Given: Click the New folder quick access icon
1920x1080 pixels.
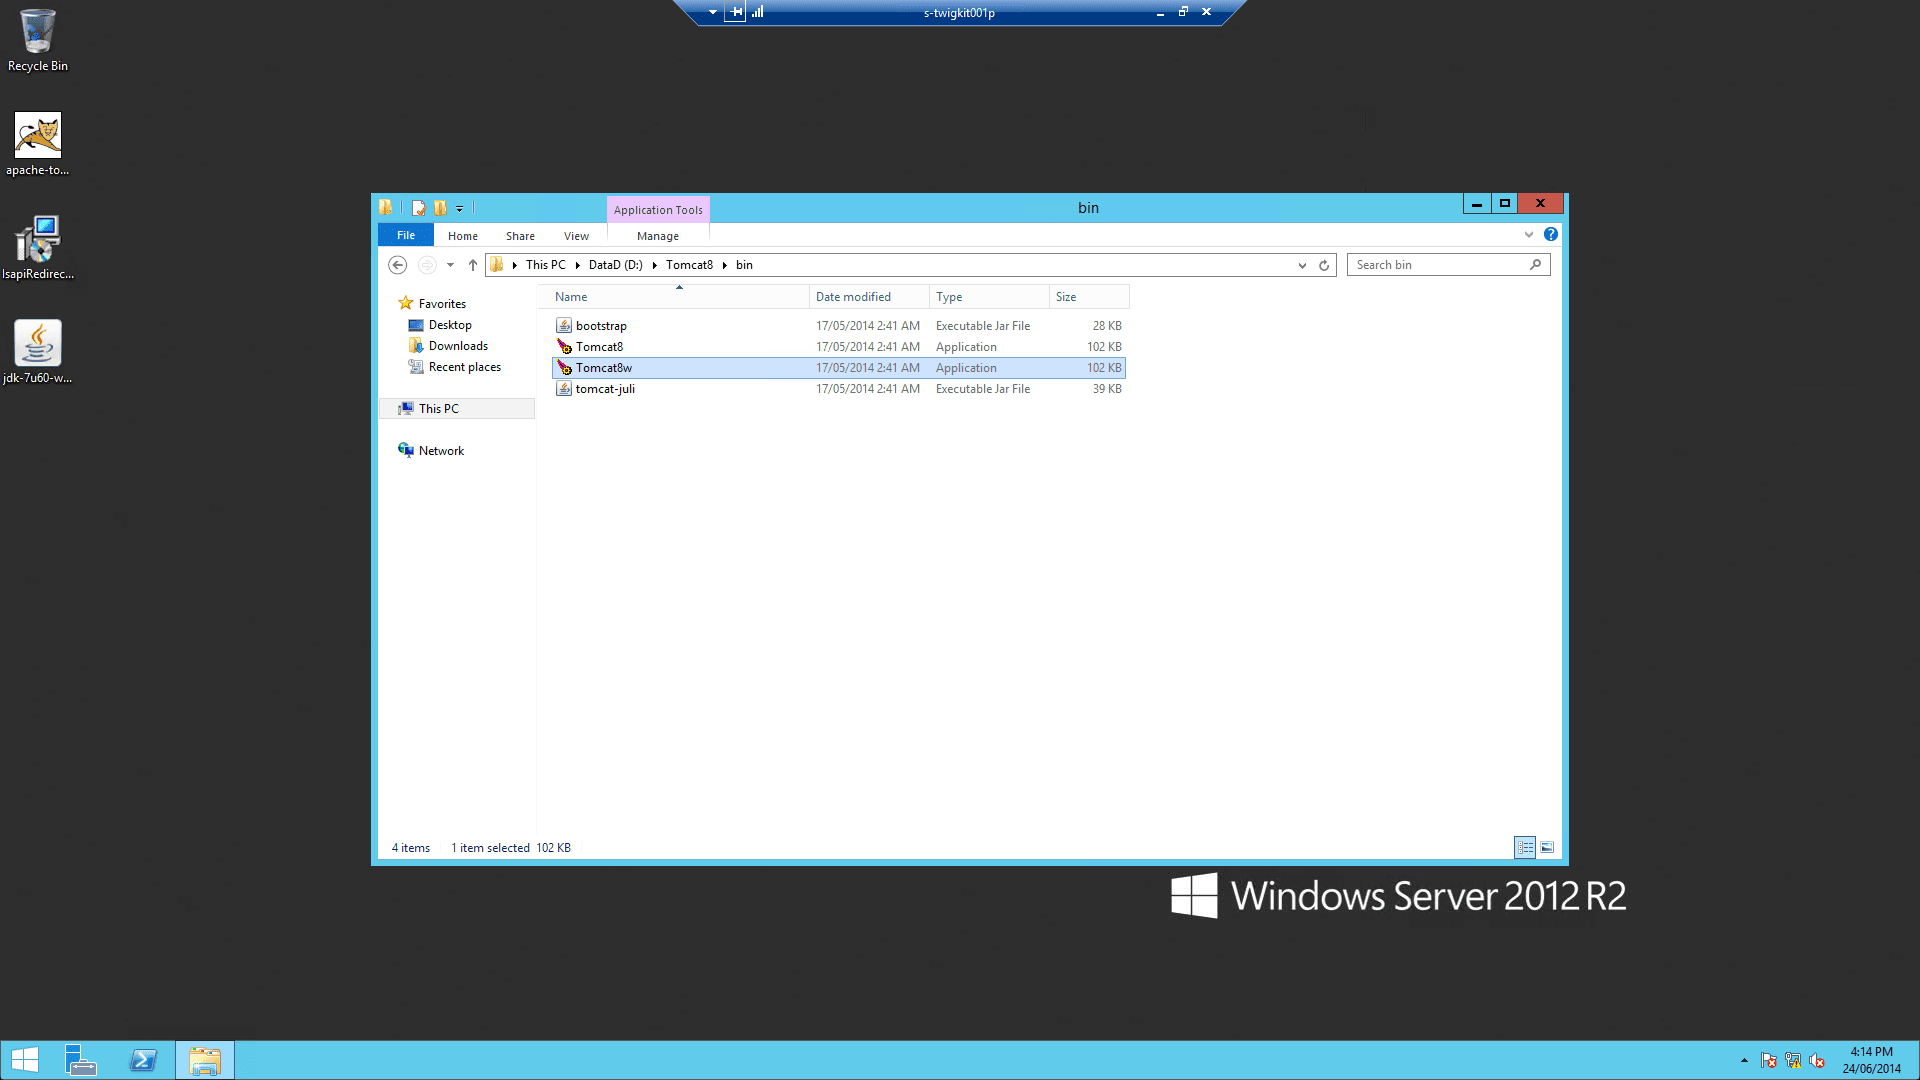Looking at the screenshot, I should coord(440,208).
